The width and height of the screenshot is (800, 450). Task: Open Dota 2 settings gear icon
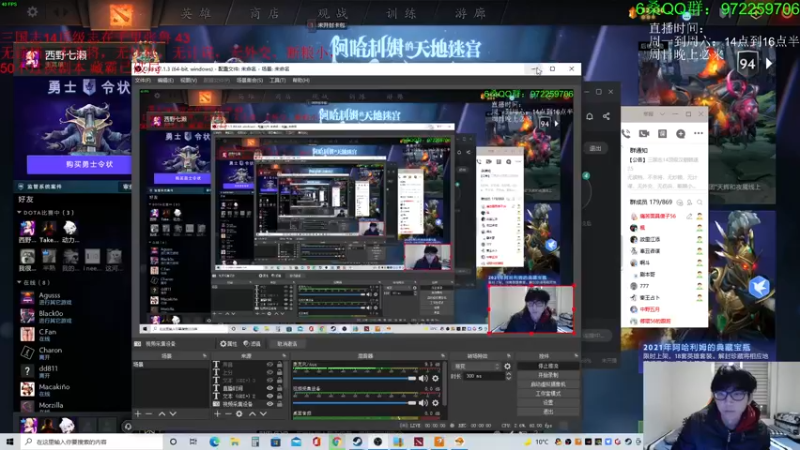click(x=33, y=11)
